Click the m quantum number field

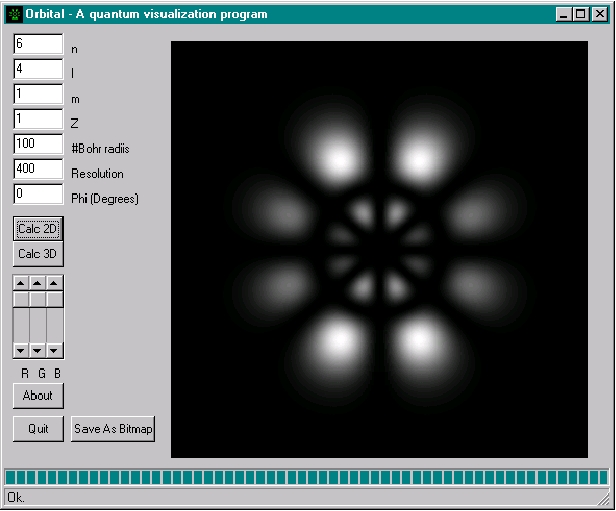(x=38, y=94)
